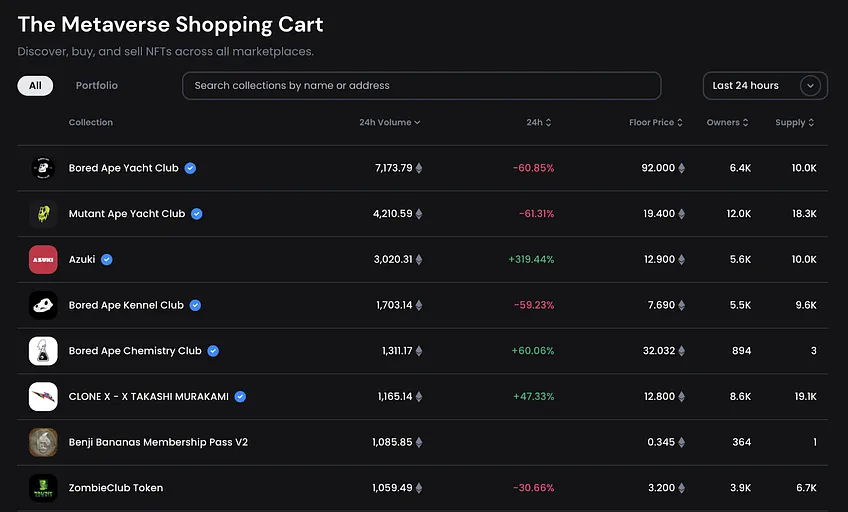Click the ZombieClub Token green icon
Viewport: 848px width, 512px height.
43,488
